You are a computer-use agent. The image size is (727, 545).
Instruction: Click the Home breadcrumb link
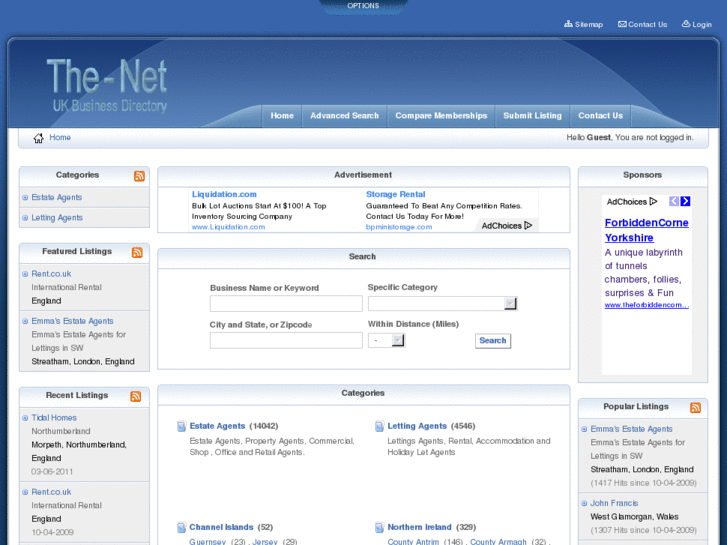click(x=60, y=137)
